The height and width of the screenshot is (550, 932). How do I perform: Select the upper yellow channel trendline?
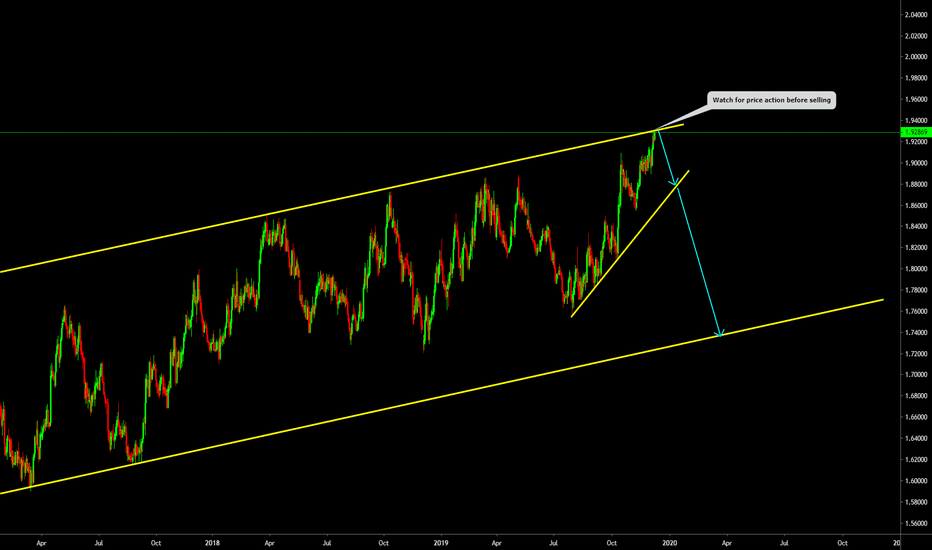(300, 209)
